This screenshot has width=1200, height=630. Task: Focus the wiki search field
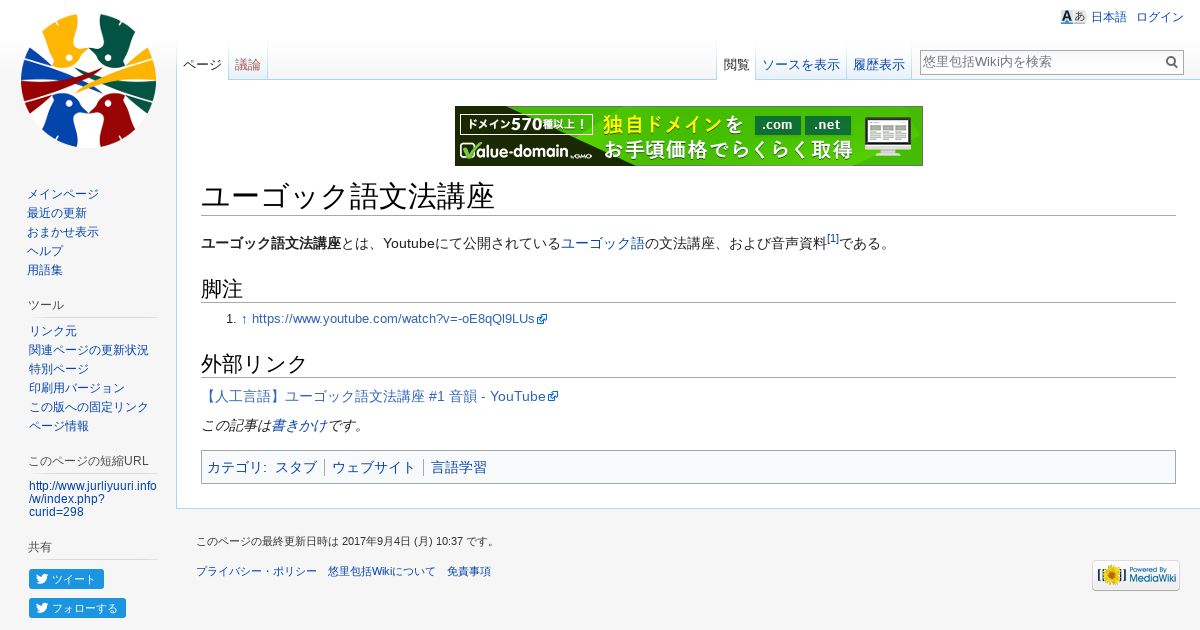tap(1041, 62)
